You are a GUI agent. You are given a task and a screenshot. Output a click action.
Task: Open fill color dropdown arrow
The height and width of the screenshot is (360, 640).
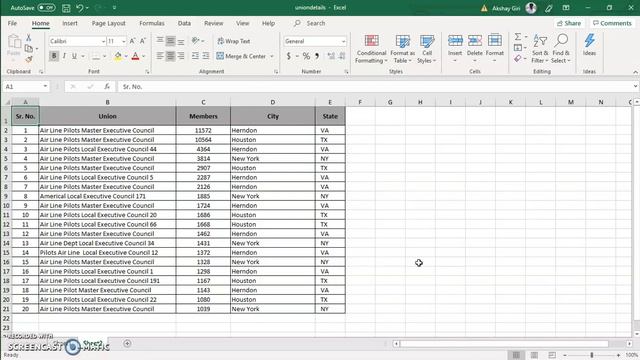click(126, 56)
